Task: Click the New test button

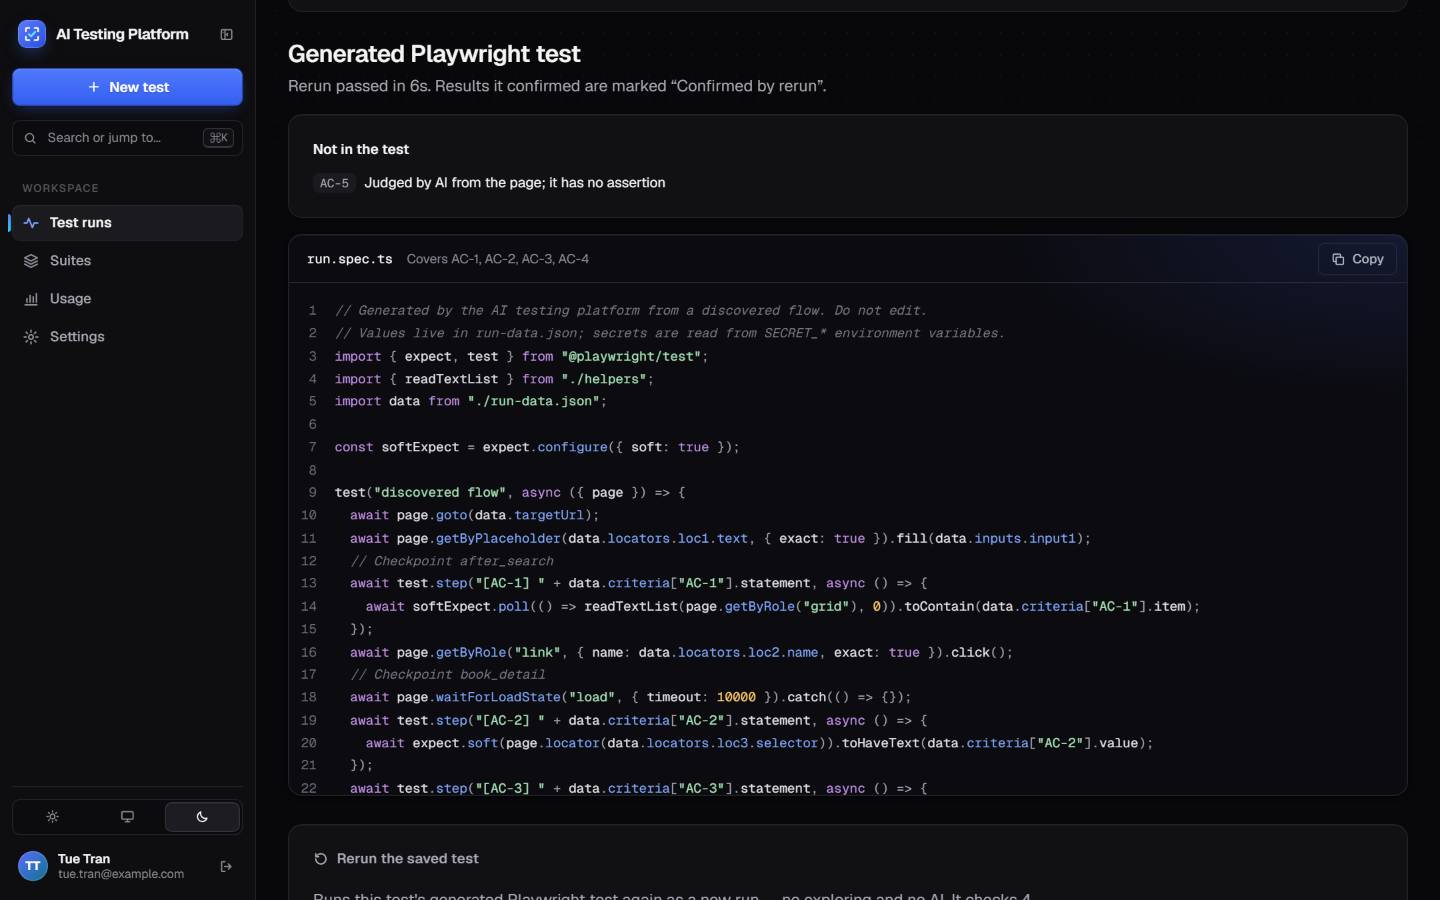Action: click(127, 87)
